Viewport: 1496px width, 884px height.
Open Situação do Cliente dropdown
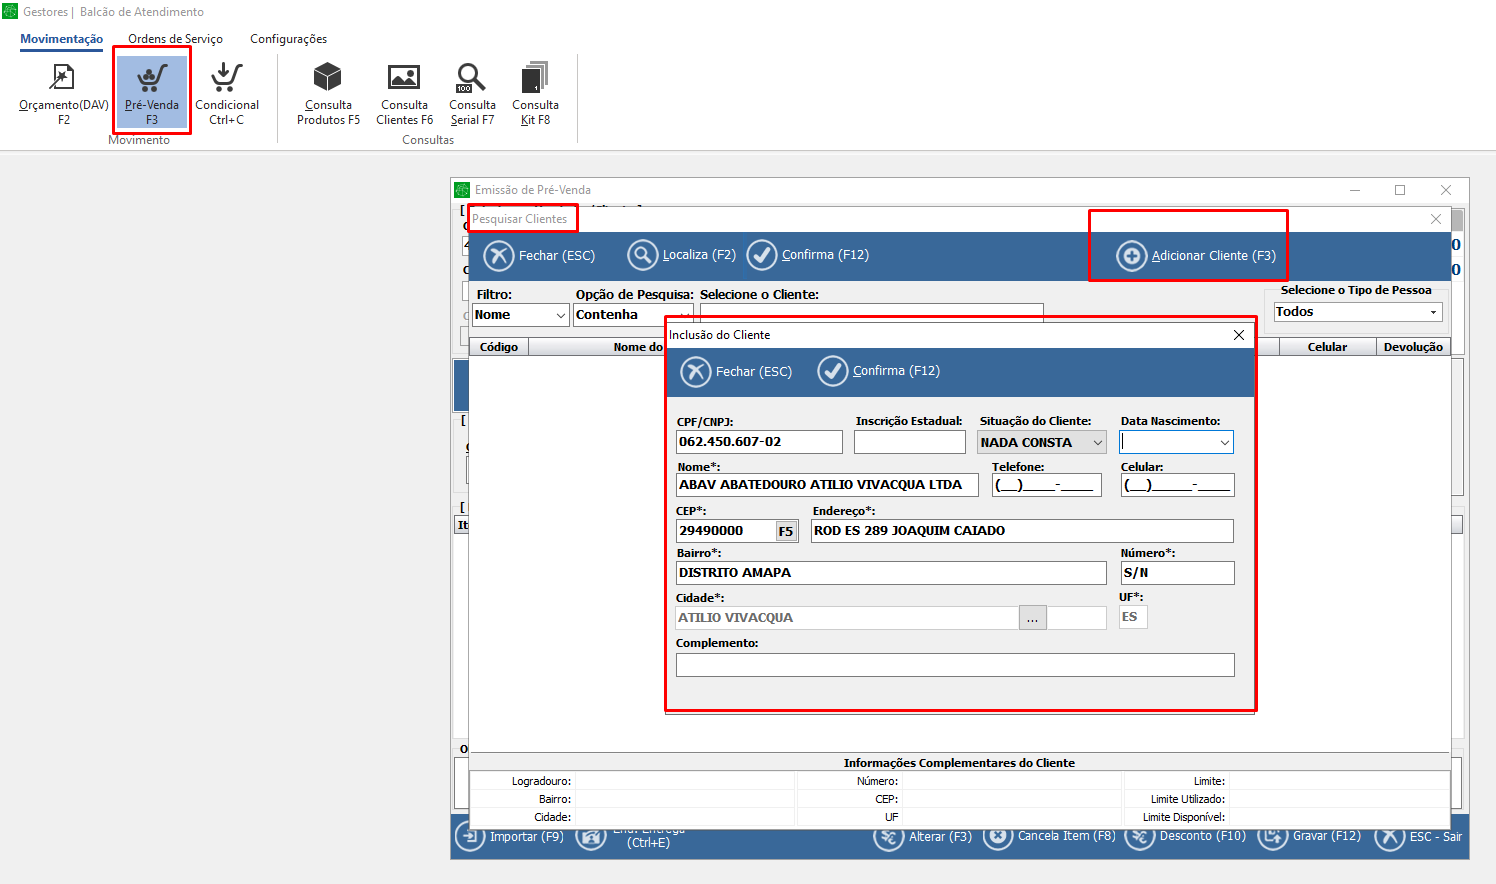point(1097,443)
